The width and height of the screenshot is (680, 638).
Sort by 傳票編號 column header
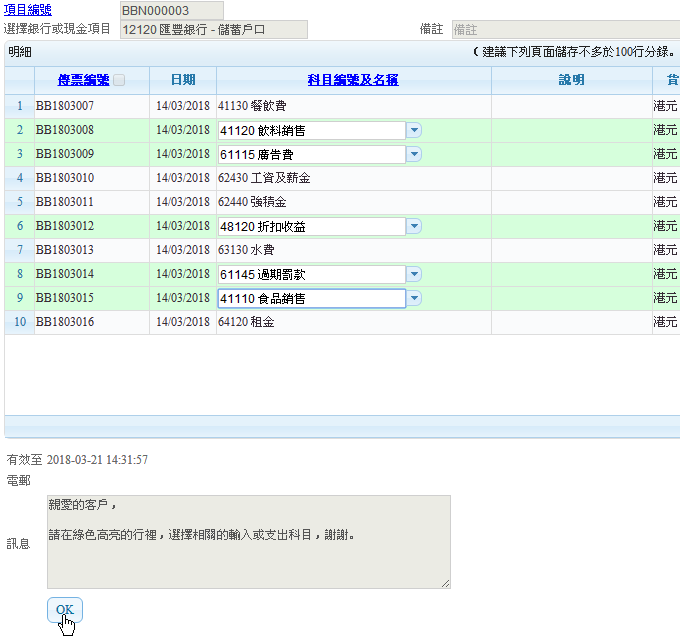tap(83, 80)
